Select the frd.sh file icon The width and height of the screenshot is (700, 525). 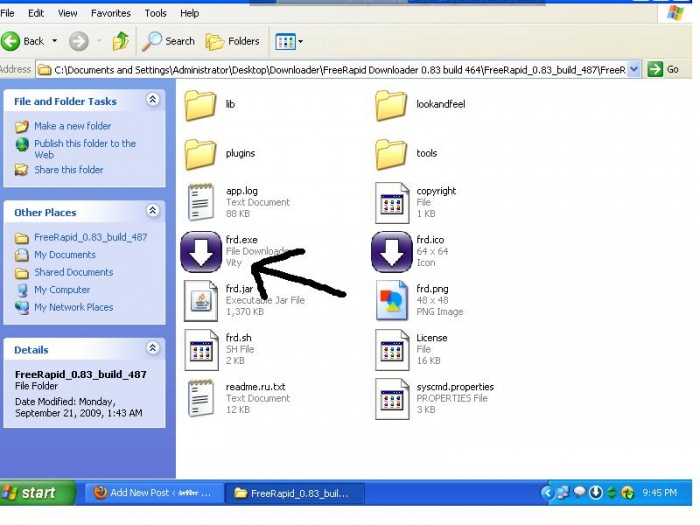pyautogui.click(x=201, y=350)
